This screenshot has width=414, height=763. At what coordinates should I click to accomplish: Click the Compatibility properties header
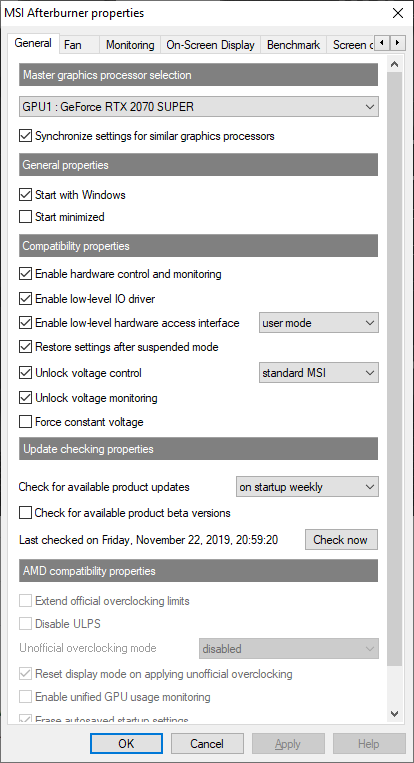click(x=198, y=246)
